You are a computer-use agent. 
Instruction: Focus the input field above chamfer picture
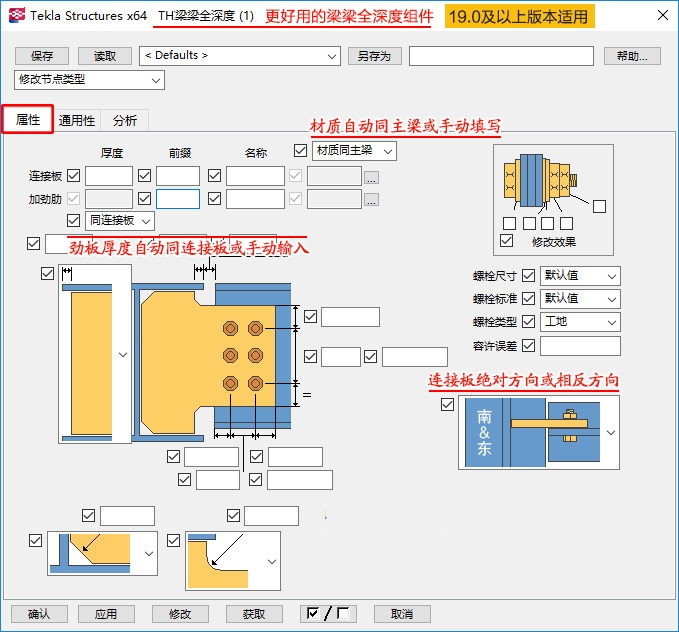(x=127, y=516)
